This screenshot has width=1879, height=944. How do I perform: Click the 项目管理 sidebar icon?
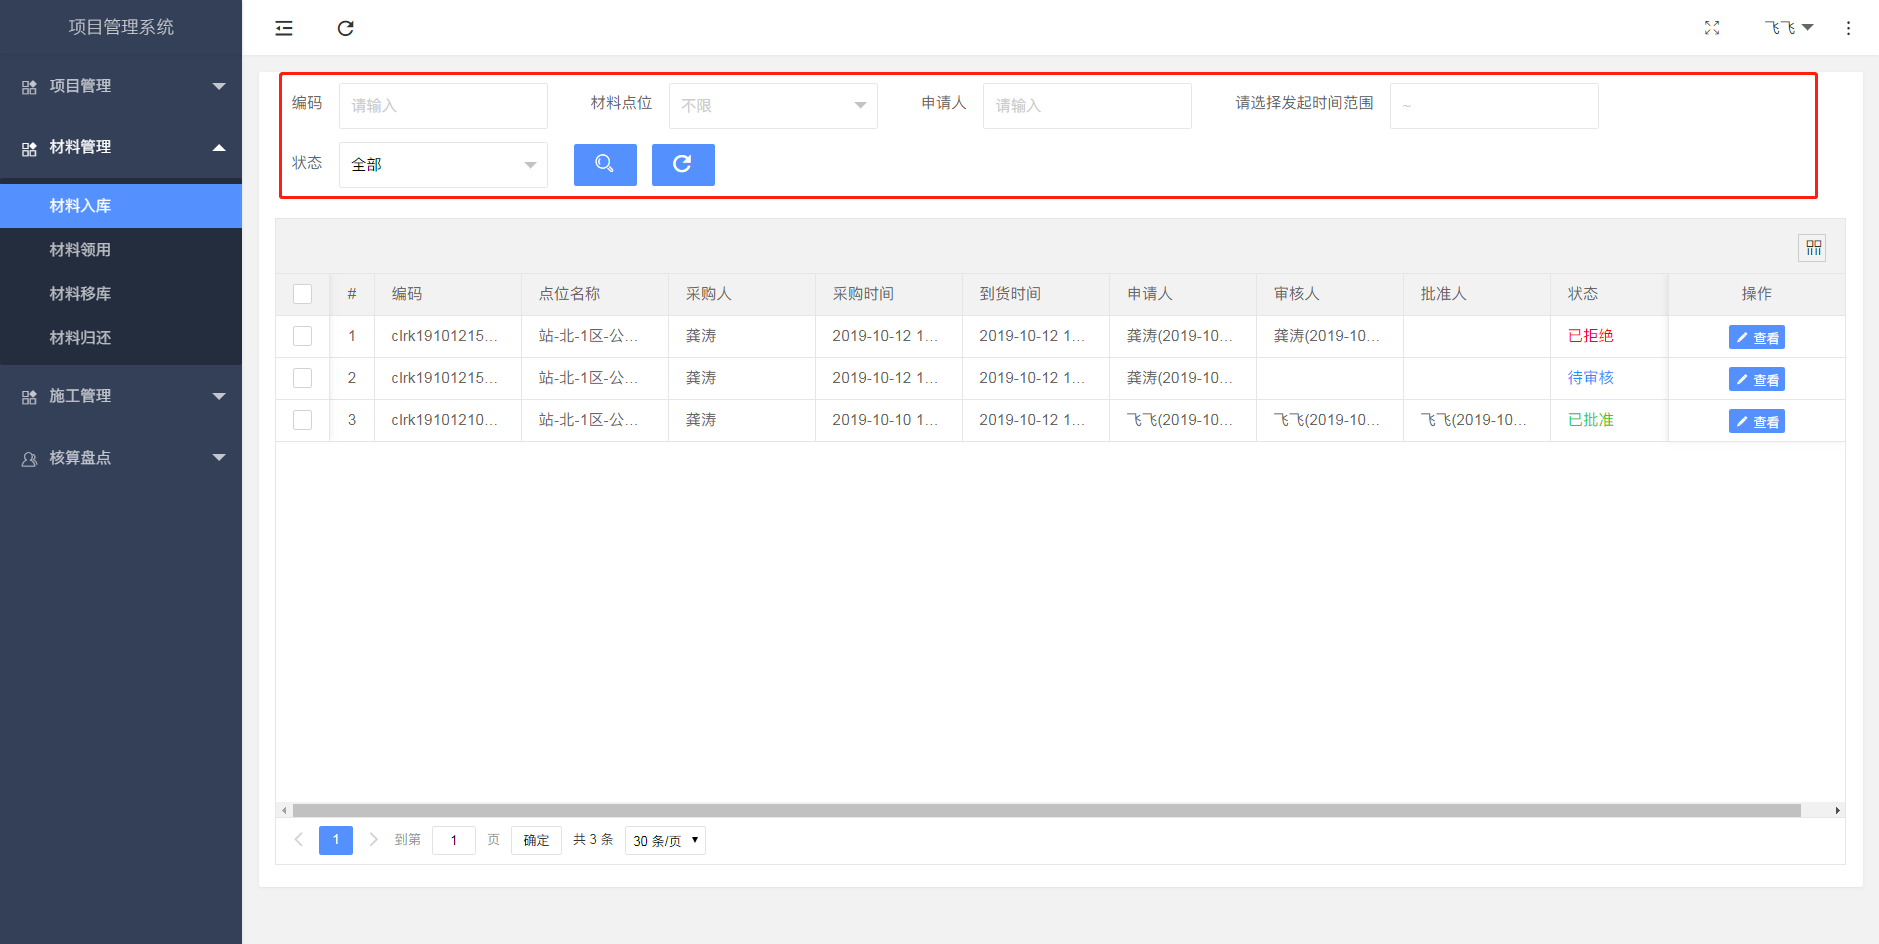point(29,87)
